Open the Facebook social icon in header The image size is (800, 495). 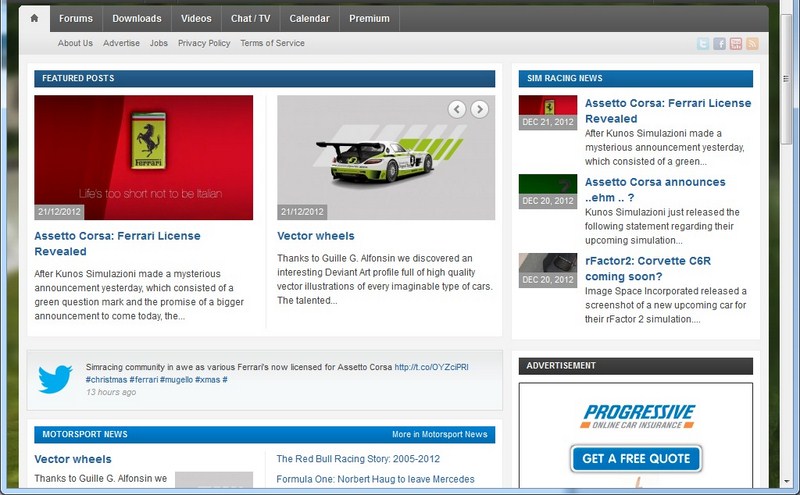click(719, 44)
